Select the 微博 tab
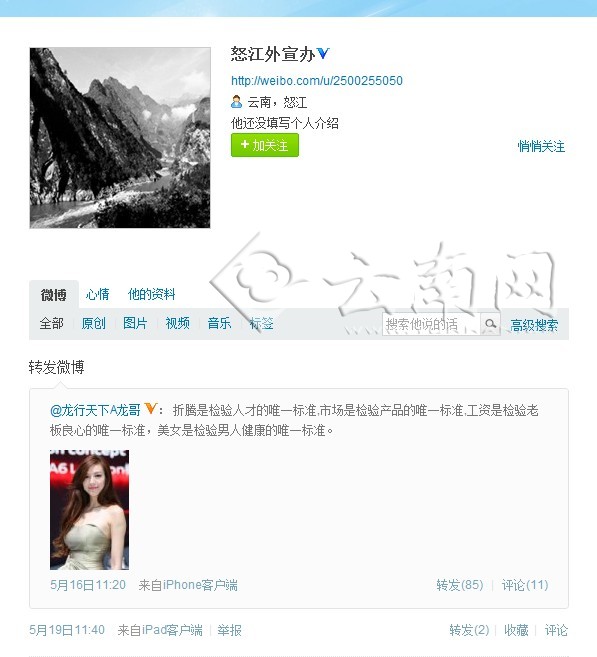597x657 pixels. 54,295
